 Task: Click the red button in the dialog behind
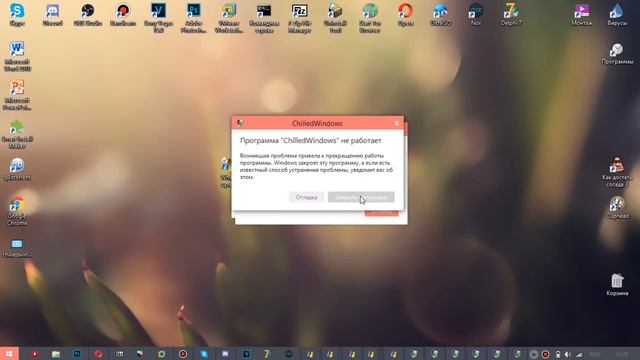(x=381, y=213)
